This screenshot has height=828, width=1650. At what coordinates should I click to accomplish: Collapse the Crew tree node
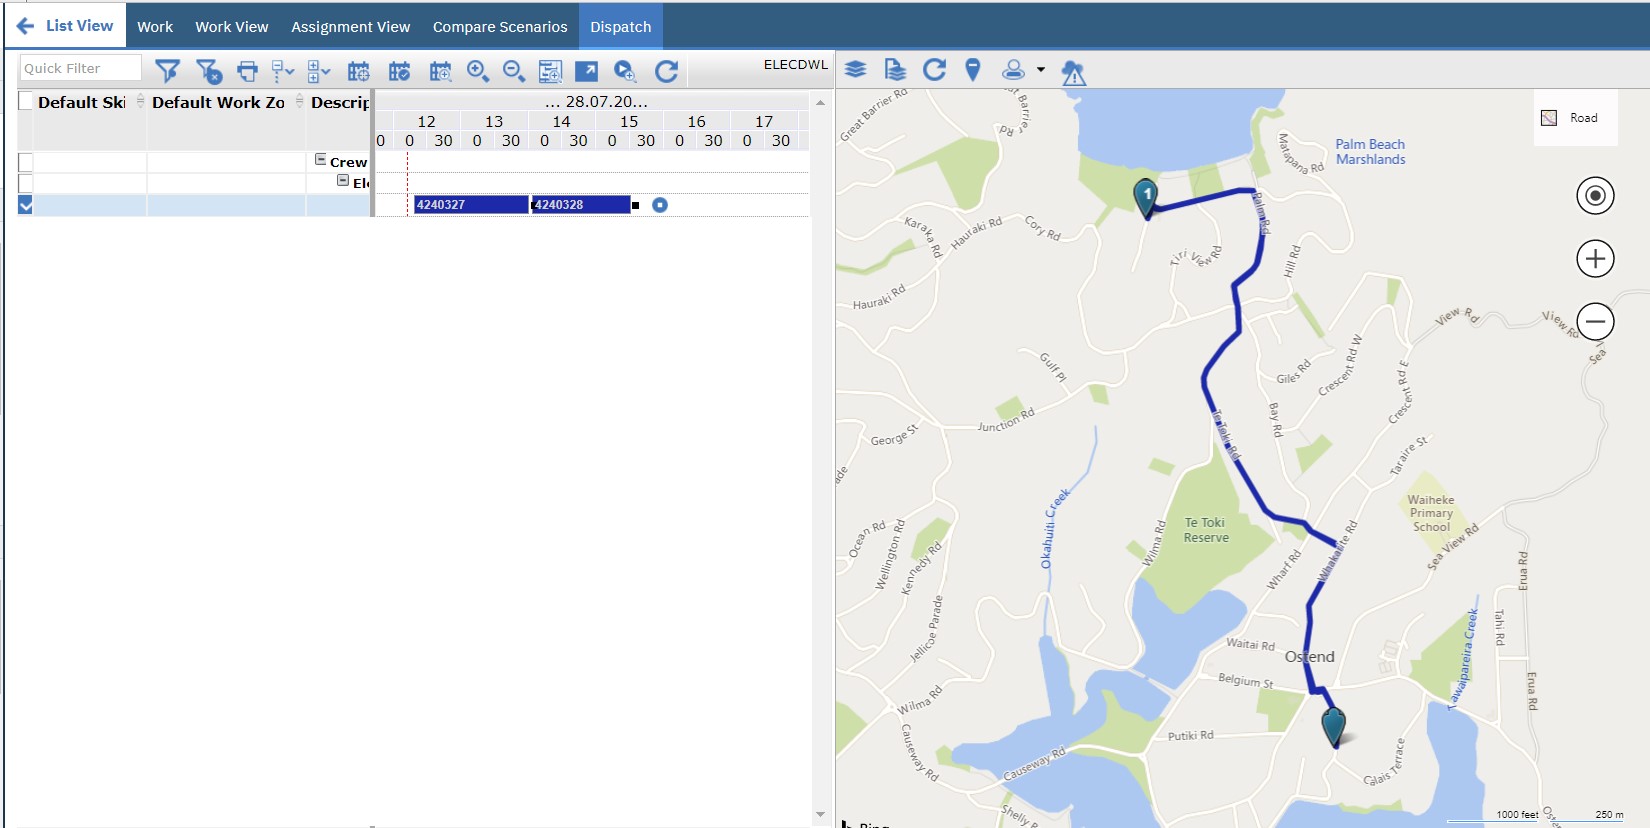[321, 160]
